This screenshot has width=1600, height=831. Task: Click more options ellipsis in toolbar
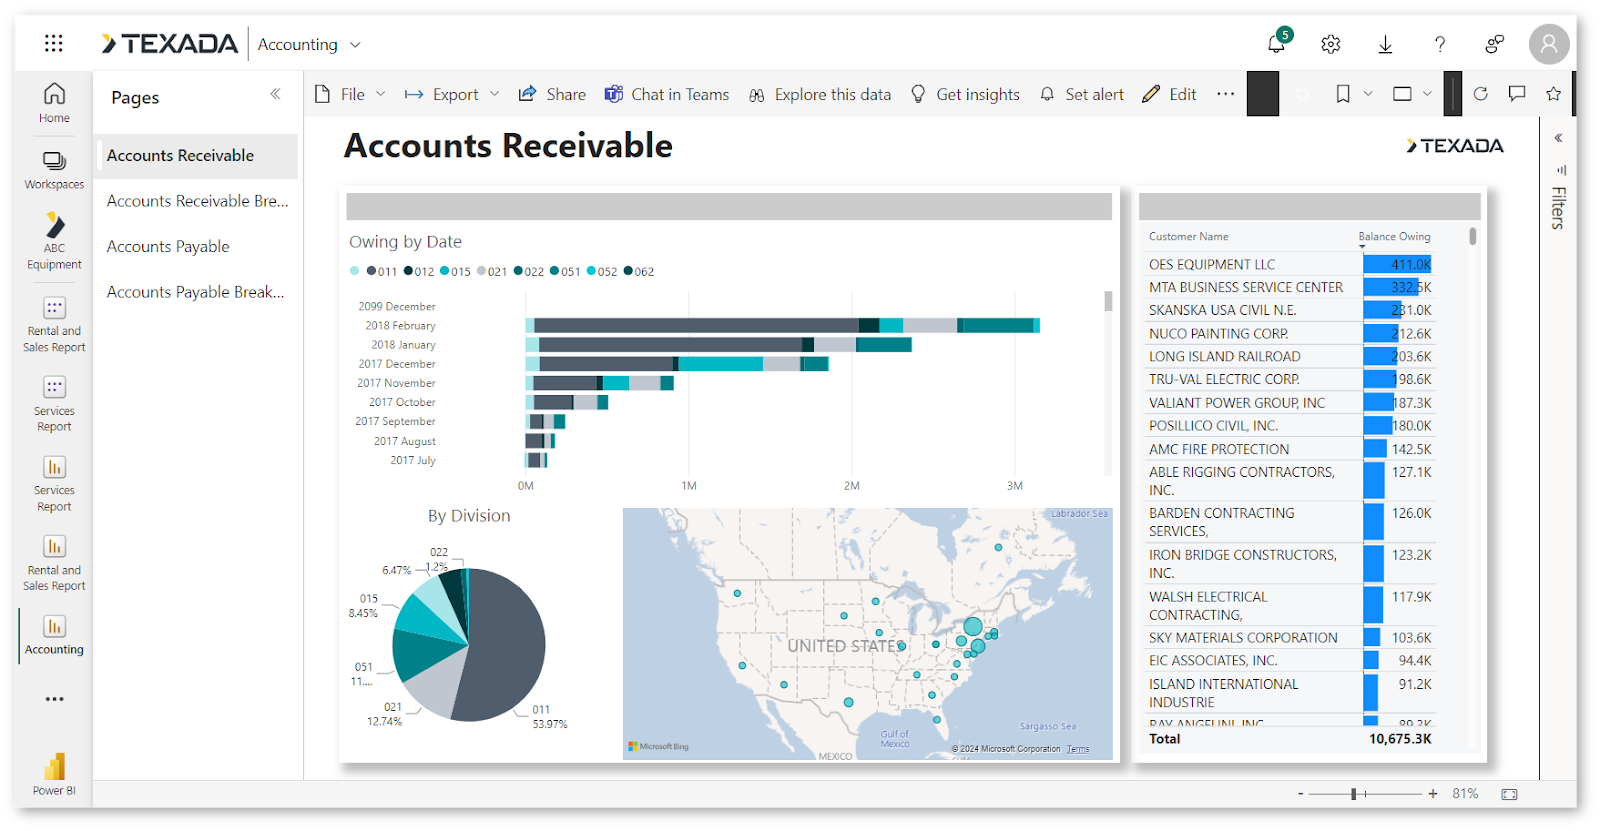[1225, 94]
